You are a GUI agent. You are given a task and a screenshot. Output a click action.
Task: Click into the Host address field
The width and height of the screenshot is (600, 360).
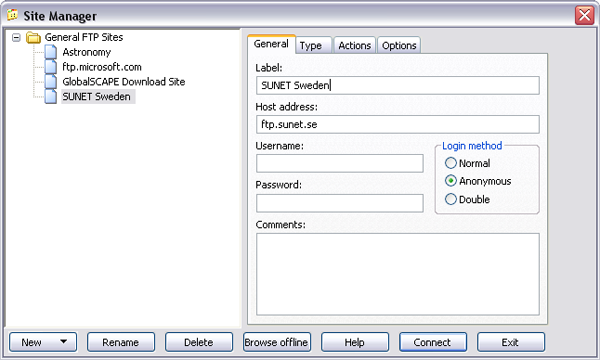398,124
